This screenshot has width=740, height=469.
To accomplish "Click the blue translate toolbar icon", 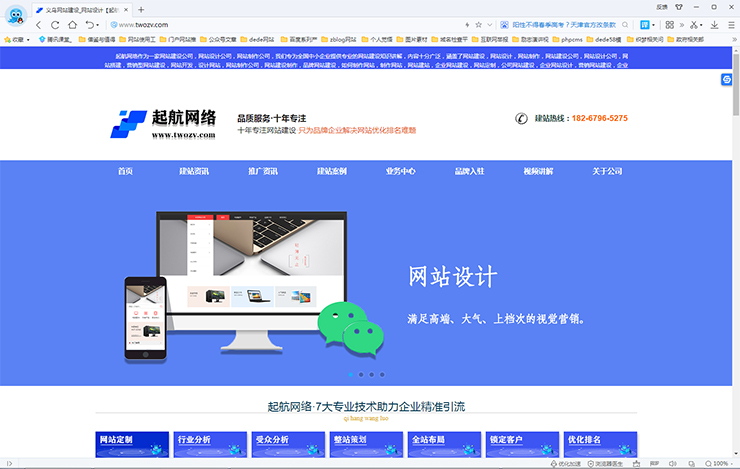I will (x=645, y=25).
